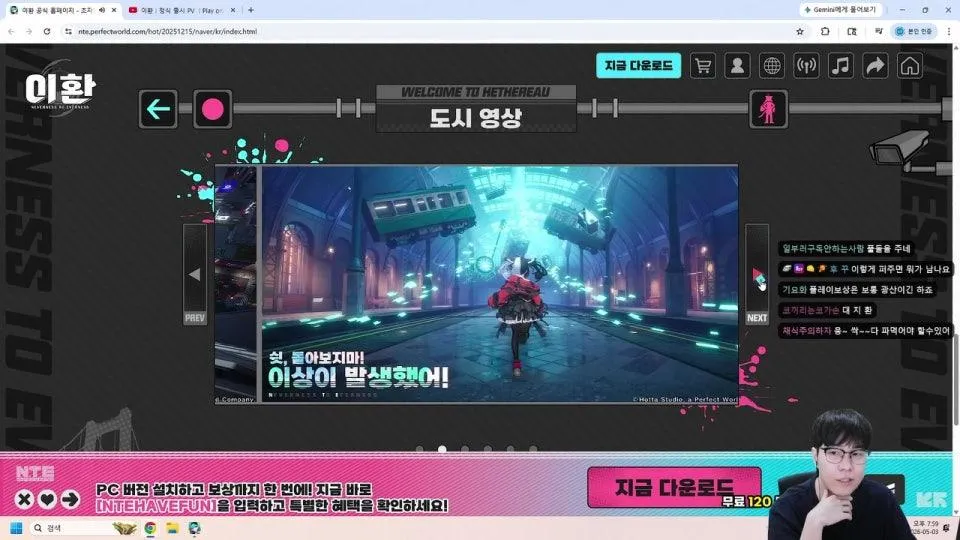Select the partially visible previous video thumbnail
Screen dimensions: 960x540
coord(236,284)
